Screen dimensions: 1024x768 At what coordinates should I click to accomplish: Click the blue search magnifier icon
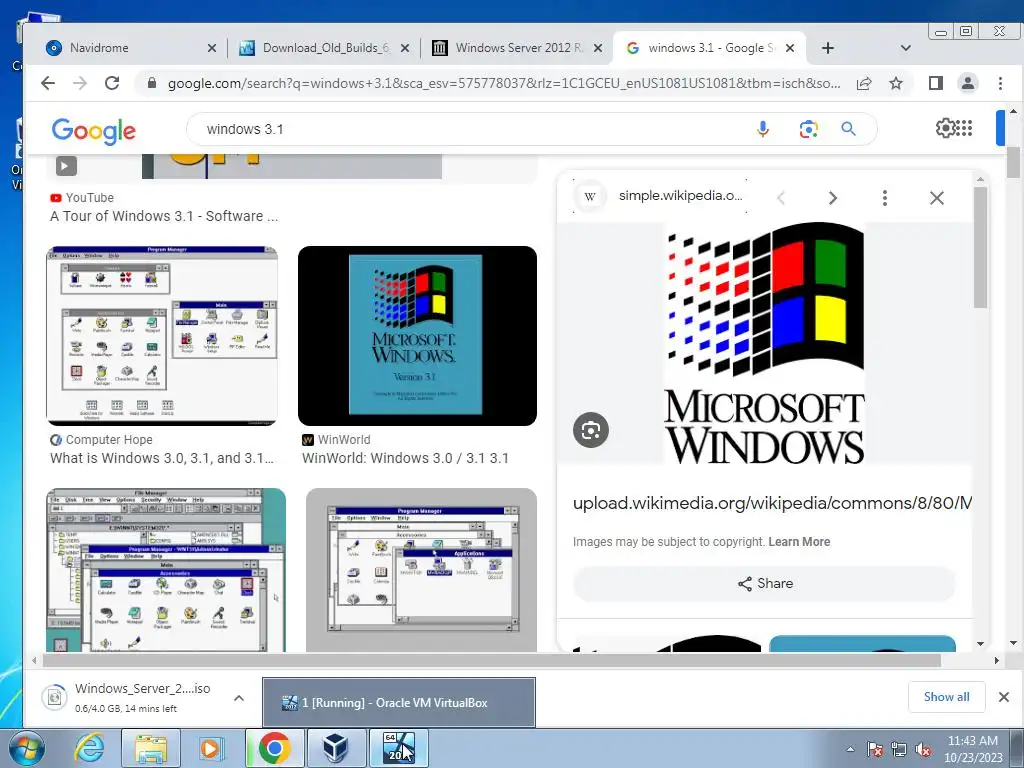(848, 129)
